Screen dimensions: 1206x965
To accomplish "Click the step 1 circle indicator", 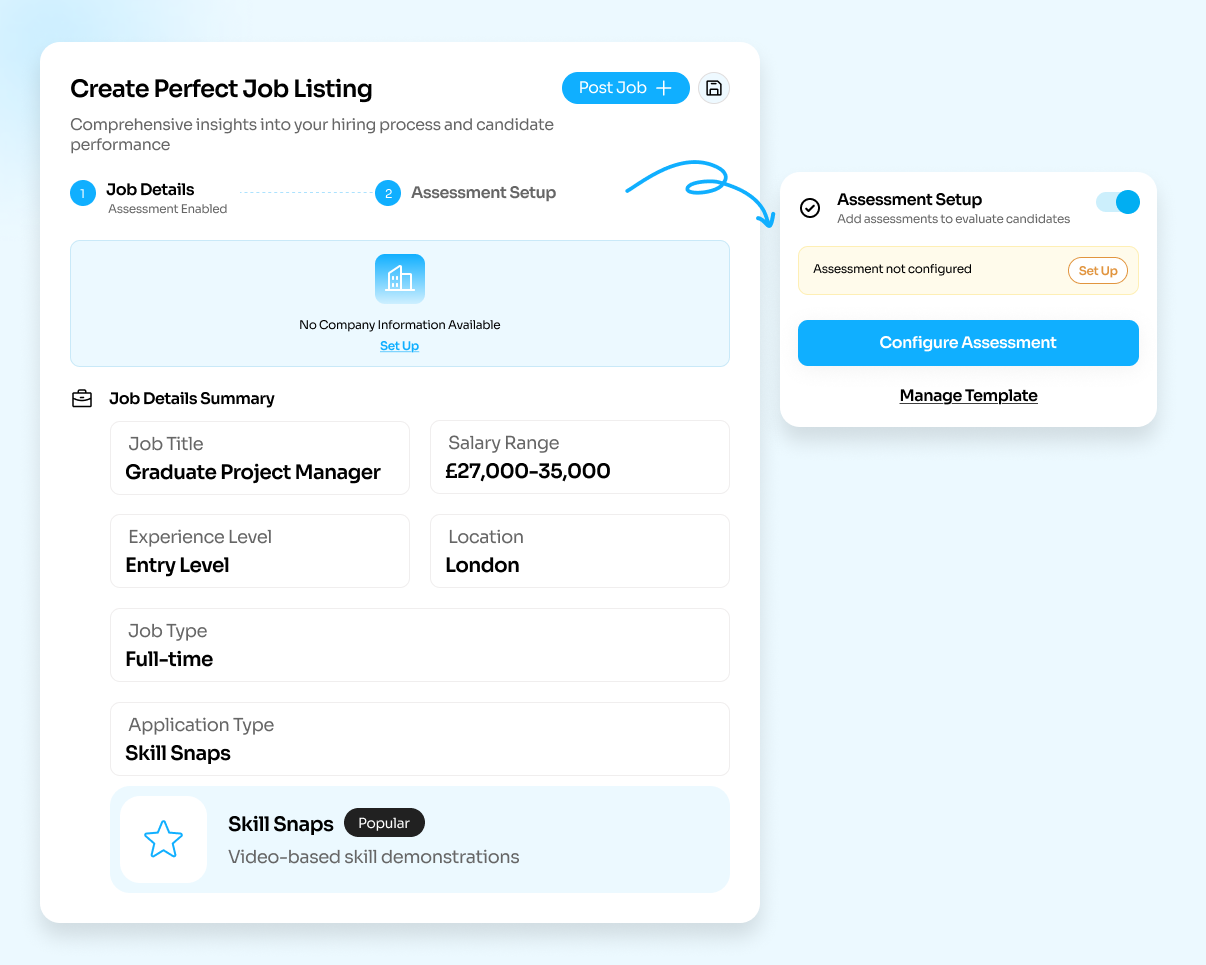I will (x=83, y=193).
